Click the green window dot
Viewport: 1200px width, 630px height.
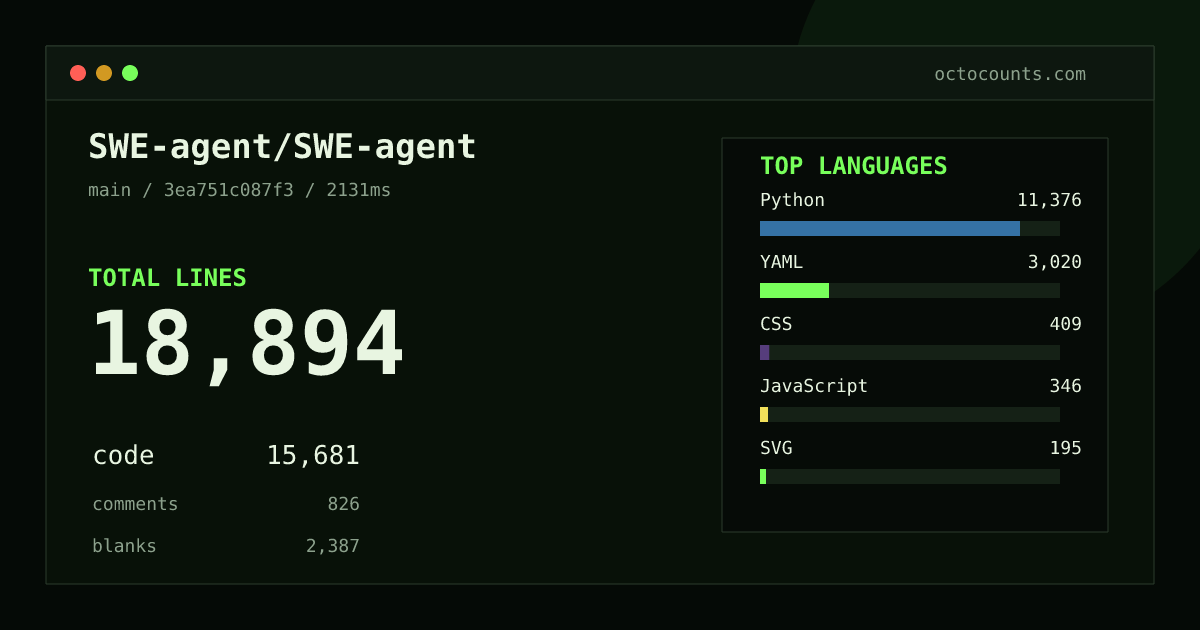pyautogui.click(x=130, y=73)
